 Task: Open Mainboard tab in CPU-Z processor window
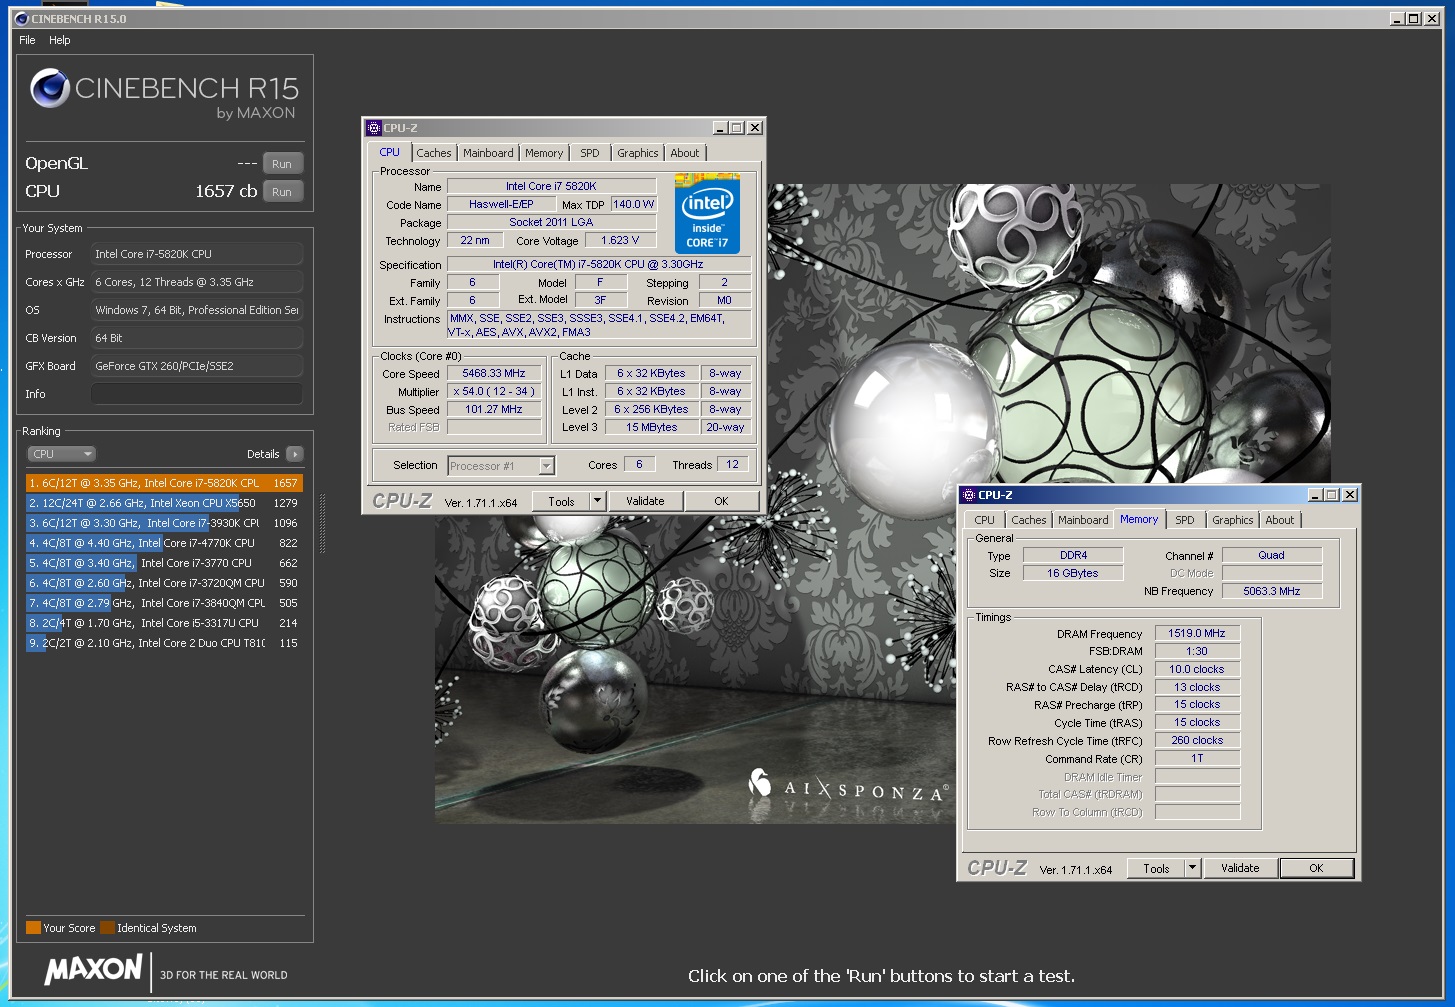[x=488, y=153]
